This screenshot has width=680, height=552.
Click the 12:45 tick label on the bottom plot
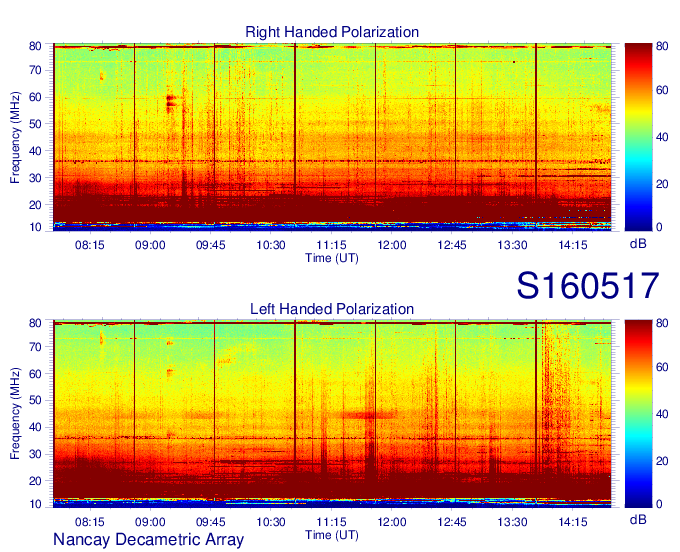(x=452, y=522)
